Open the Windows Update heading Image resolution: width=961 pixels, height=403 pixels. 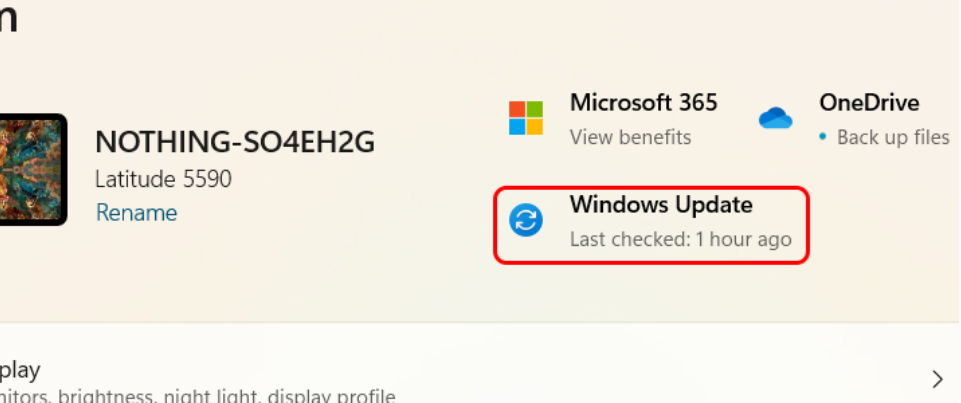(x=660, y=205)
